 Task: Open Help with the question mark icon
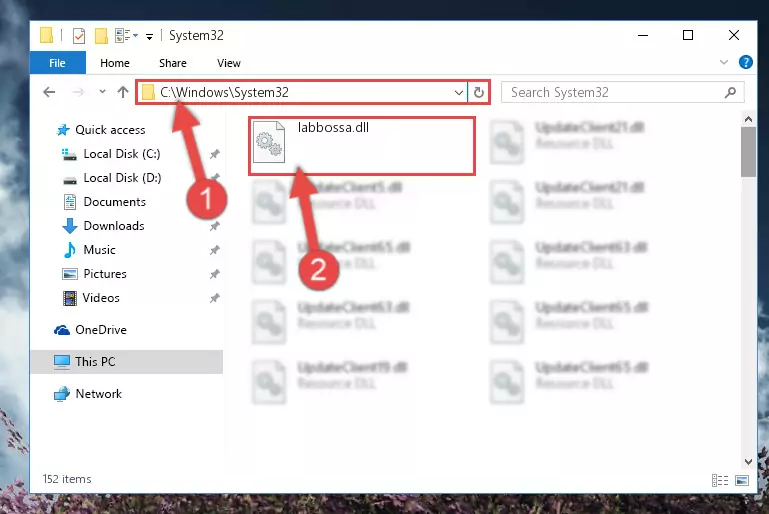point(745,62)
